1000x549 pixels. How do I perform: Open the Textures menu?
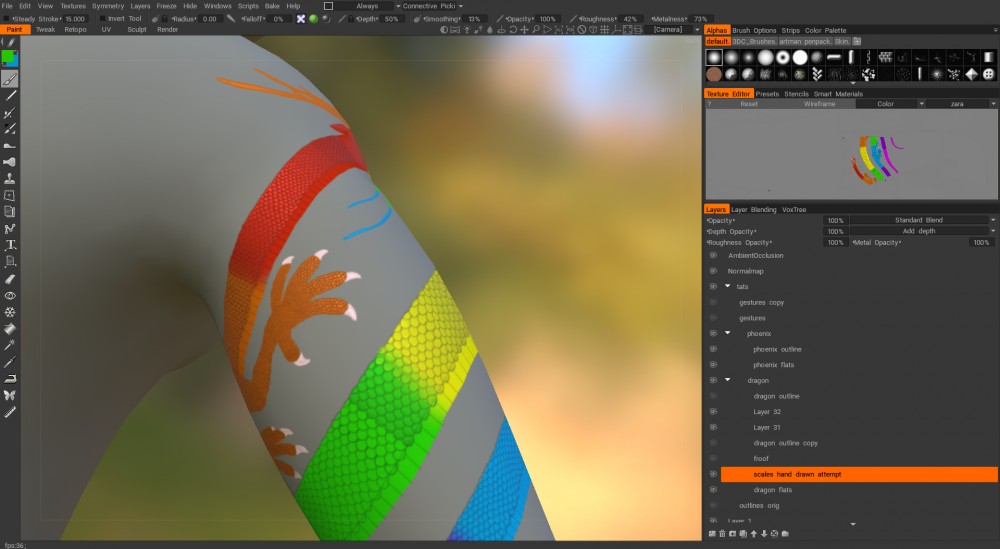point(73,6)
